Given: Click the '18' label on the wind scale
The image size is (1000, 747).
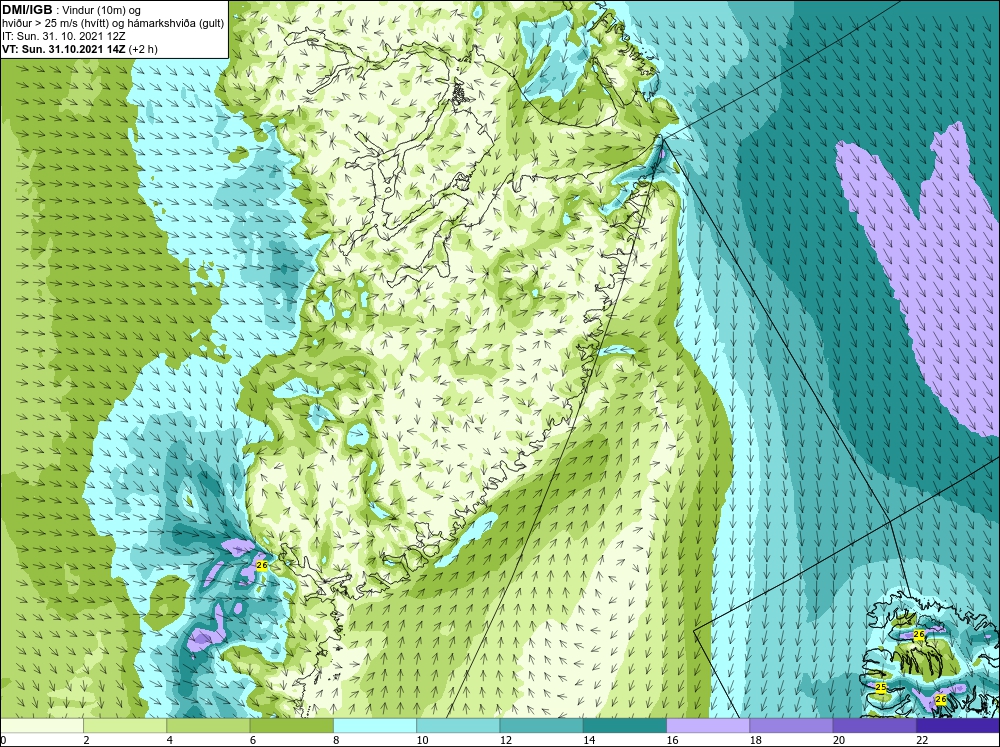Looking at the screenshot, I should click(x=755, y=740).
